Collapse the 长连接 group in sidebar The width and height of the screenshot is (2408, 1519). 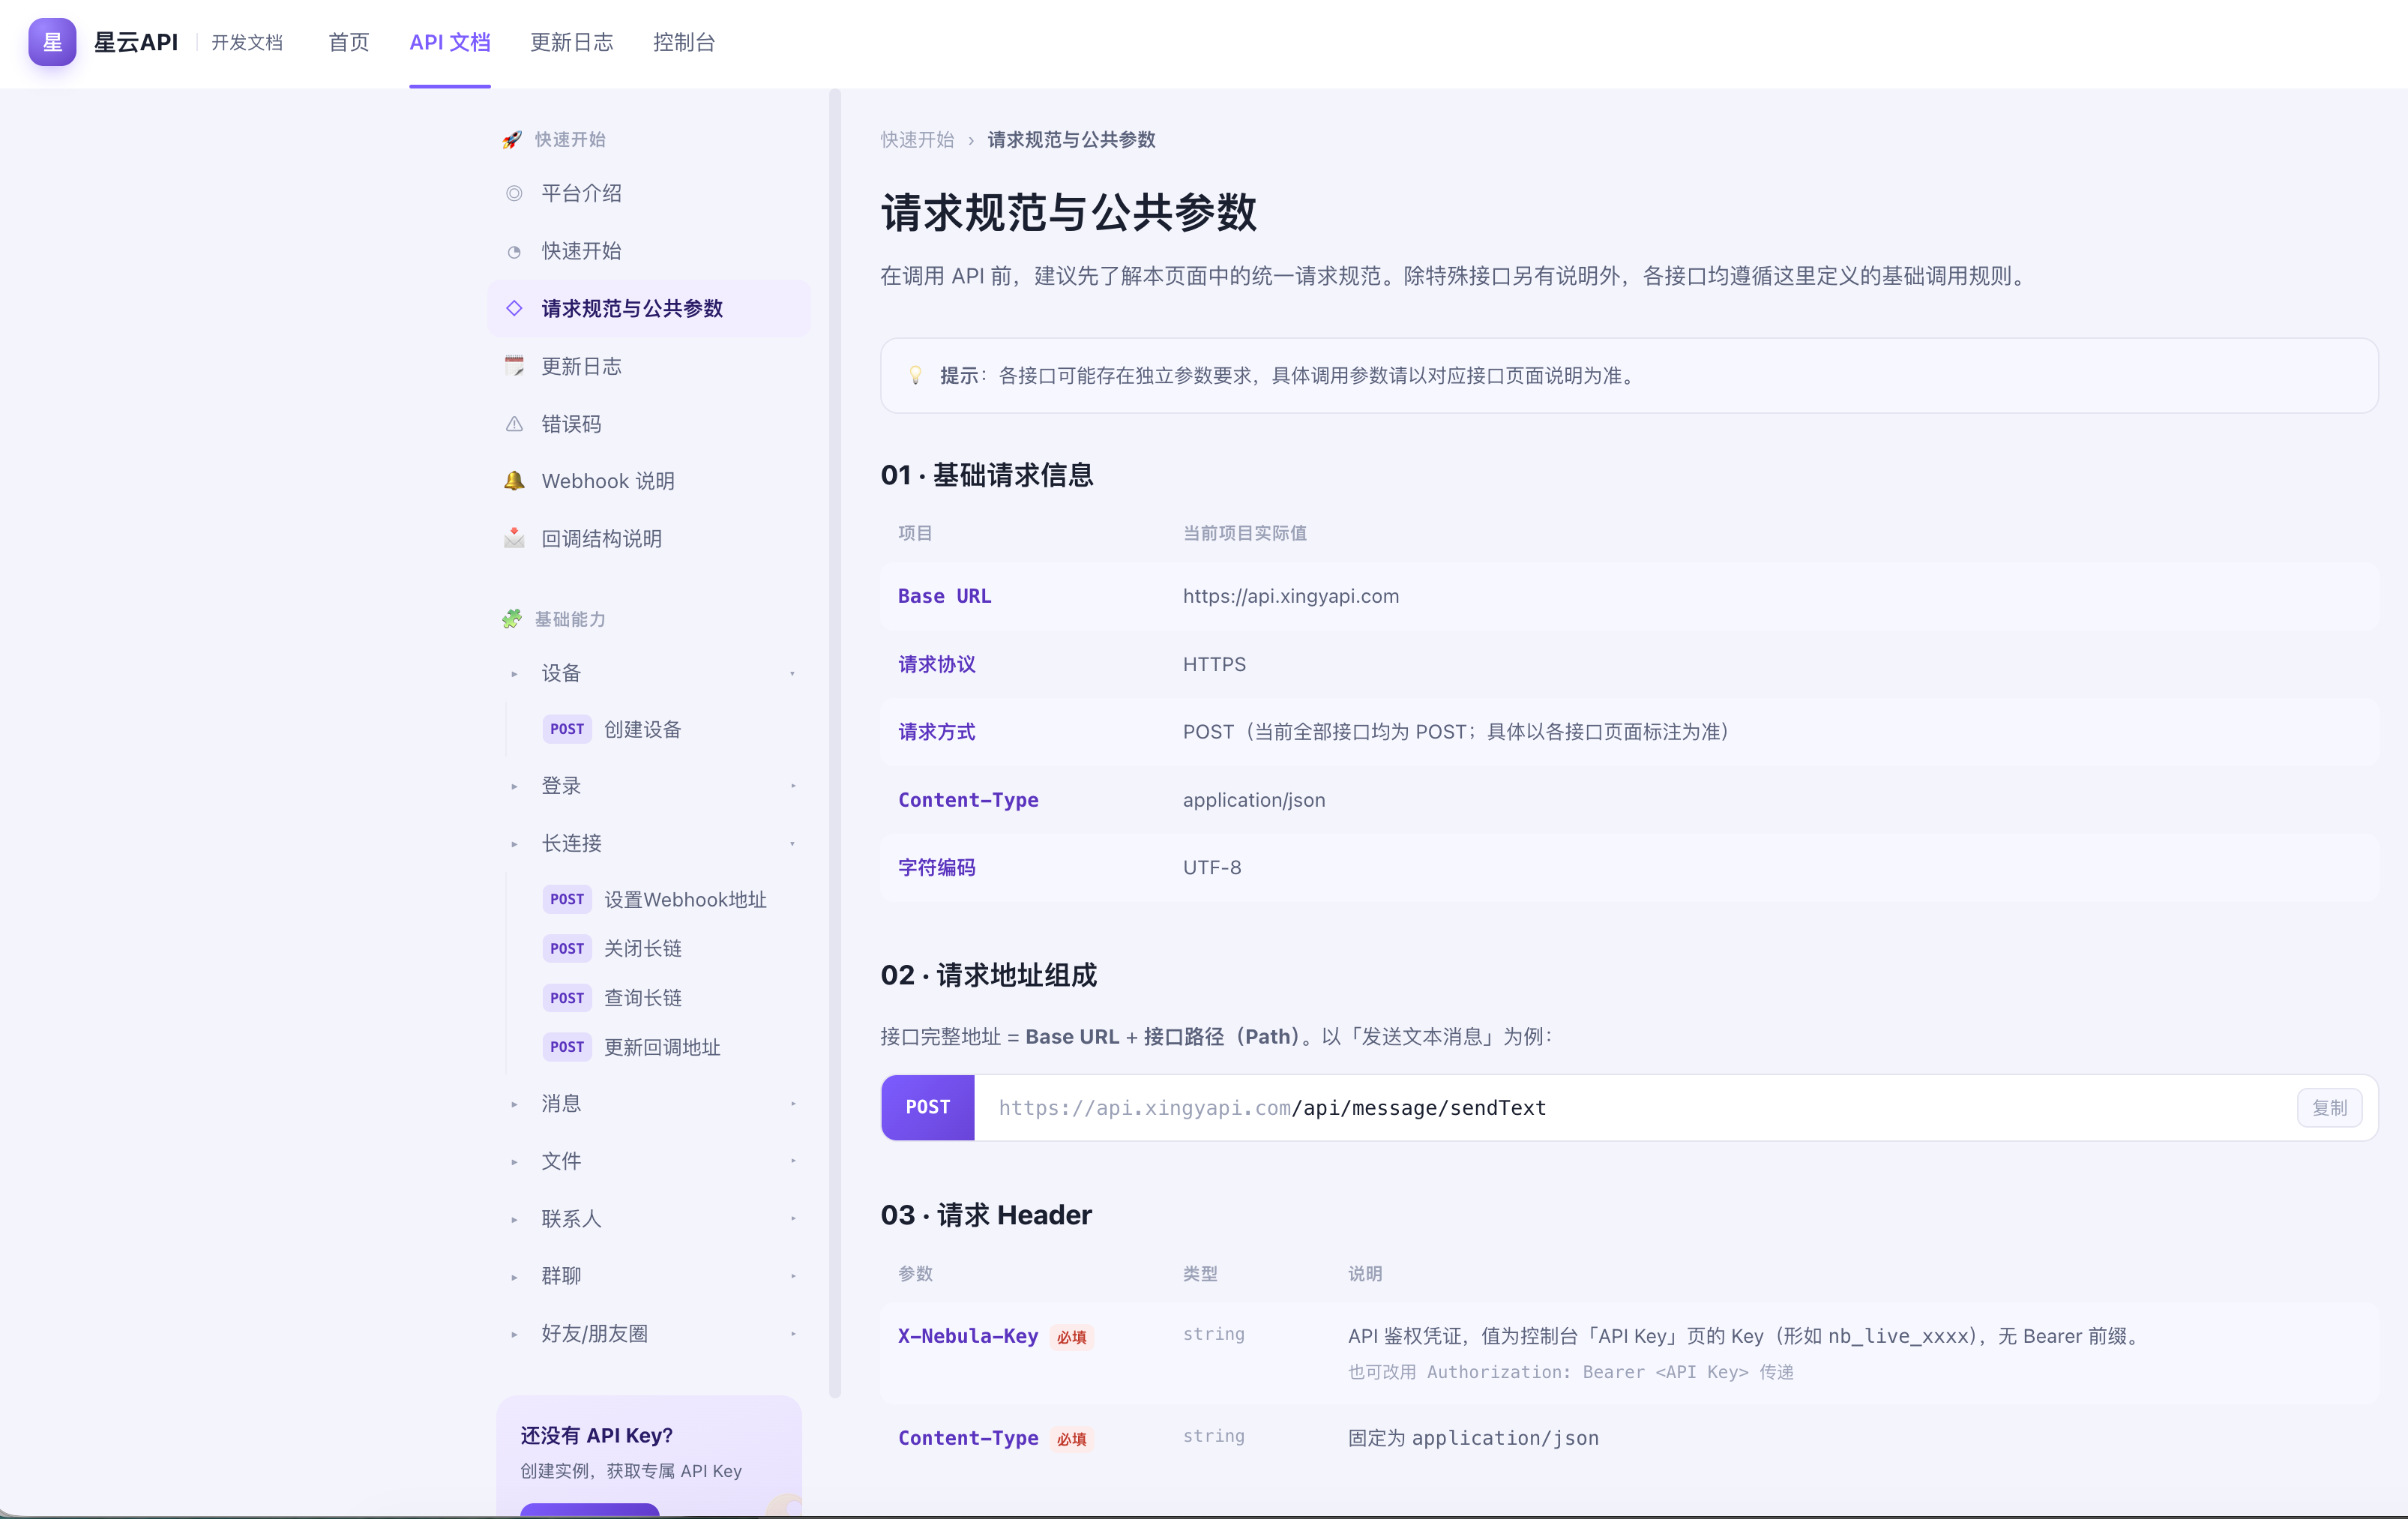(x=648, y=843)
